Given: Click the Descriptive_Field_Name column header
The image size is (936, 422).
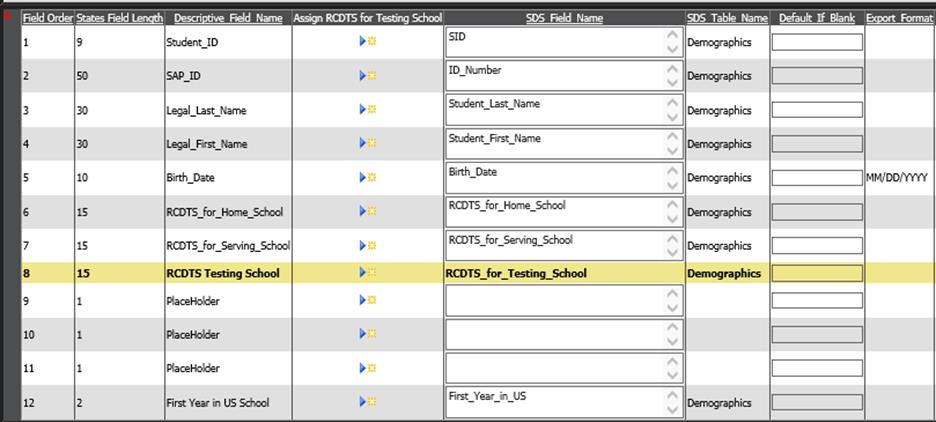Looking at the screenshot, I should pyautogui.click(x=227, y=18).
